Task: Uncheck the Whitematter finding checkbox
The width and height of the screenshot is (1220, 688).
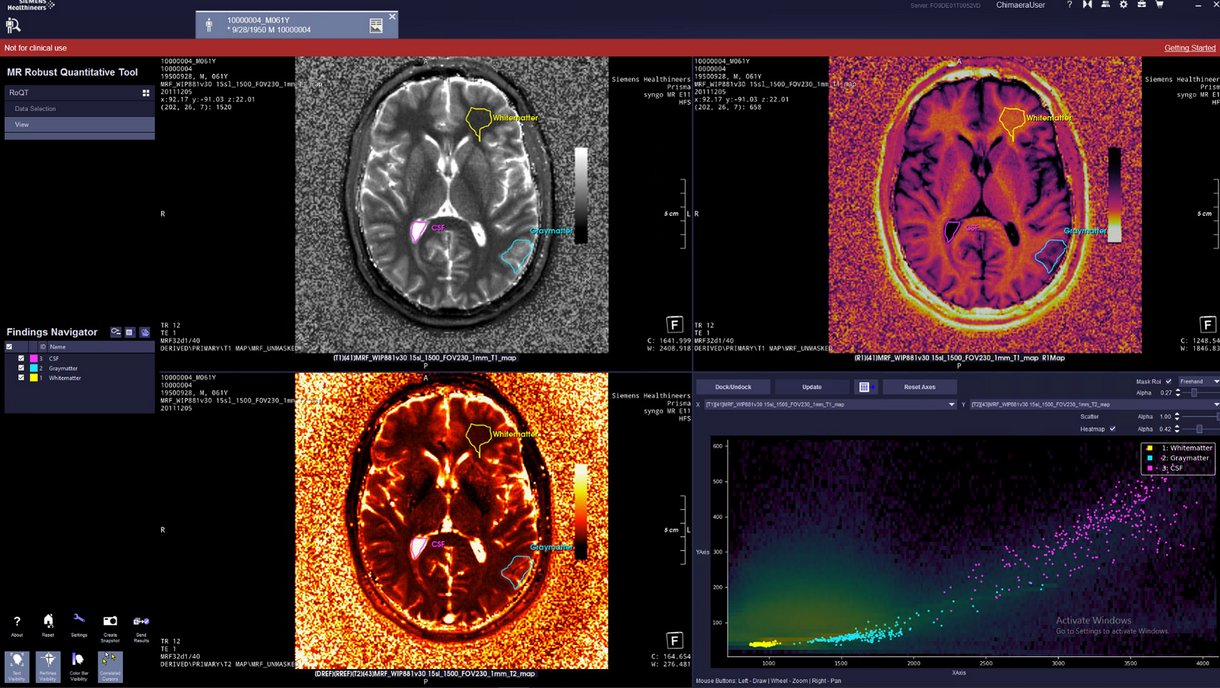Action: tap(21, 378)
